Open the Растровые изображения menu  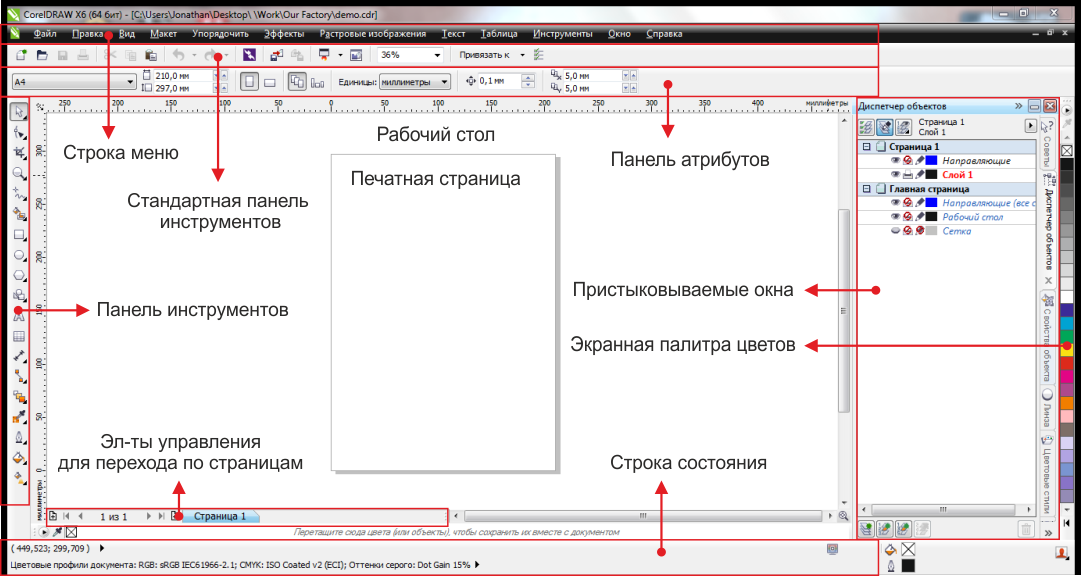point(373,33)
